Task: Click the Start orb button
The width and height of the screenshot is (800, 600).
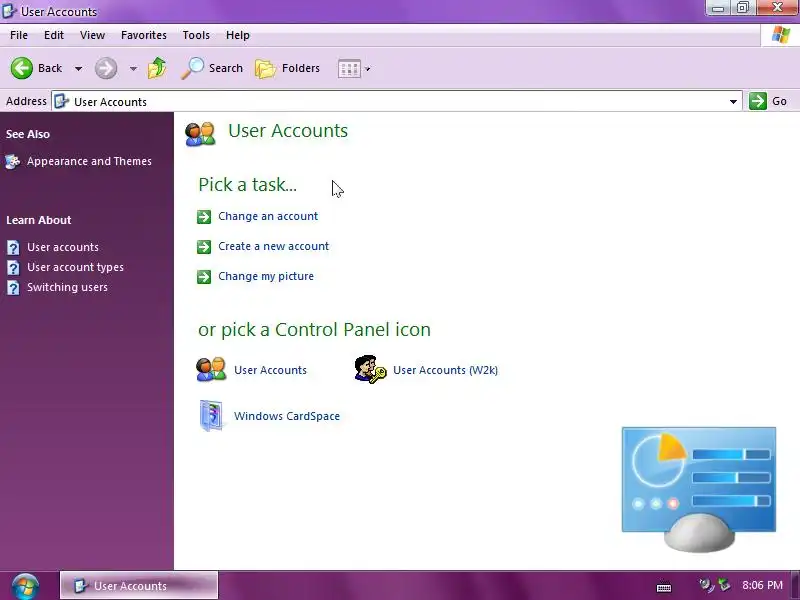Action: pos(25,586)
